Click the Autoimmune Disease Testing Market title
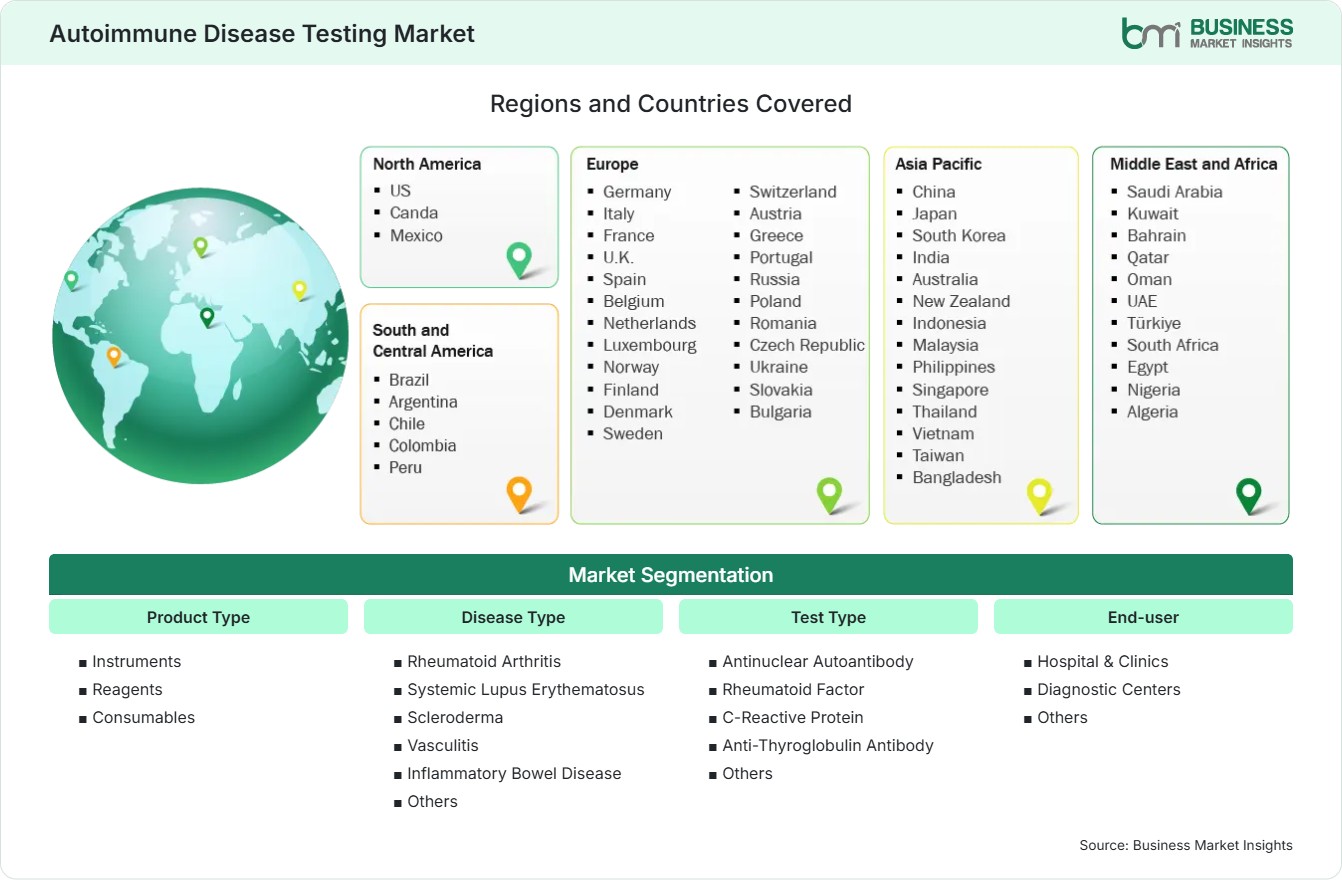This screenshot has height=880, width=1342. pyautogui.click(x=262, y=33)
